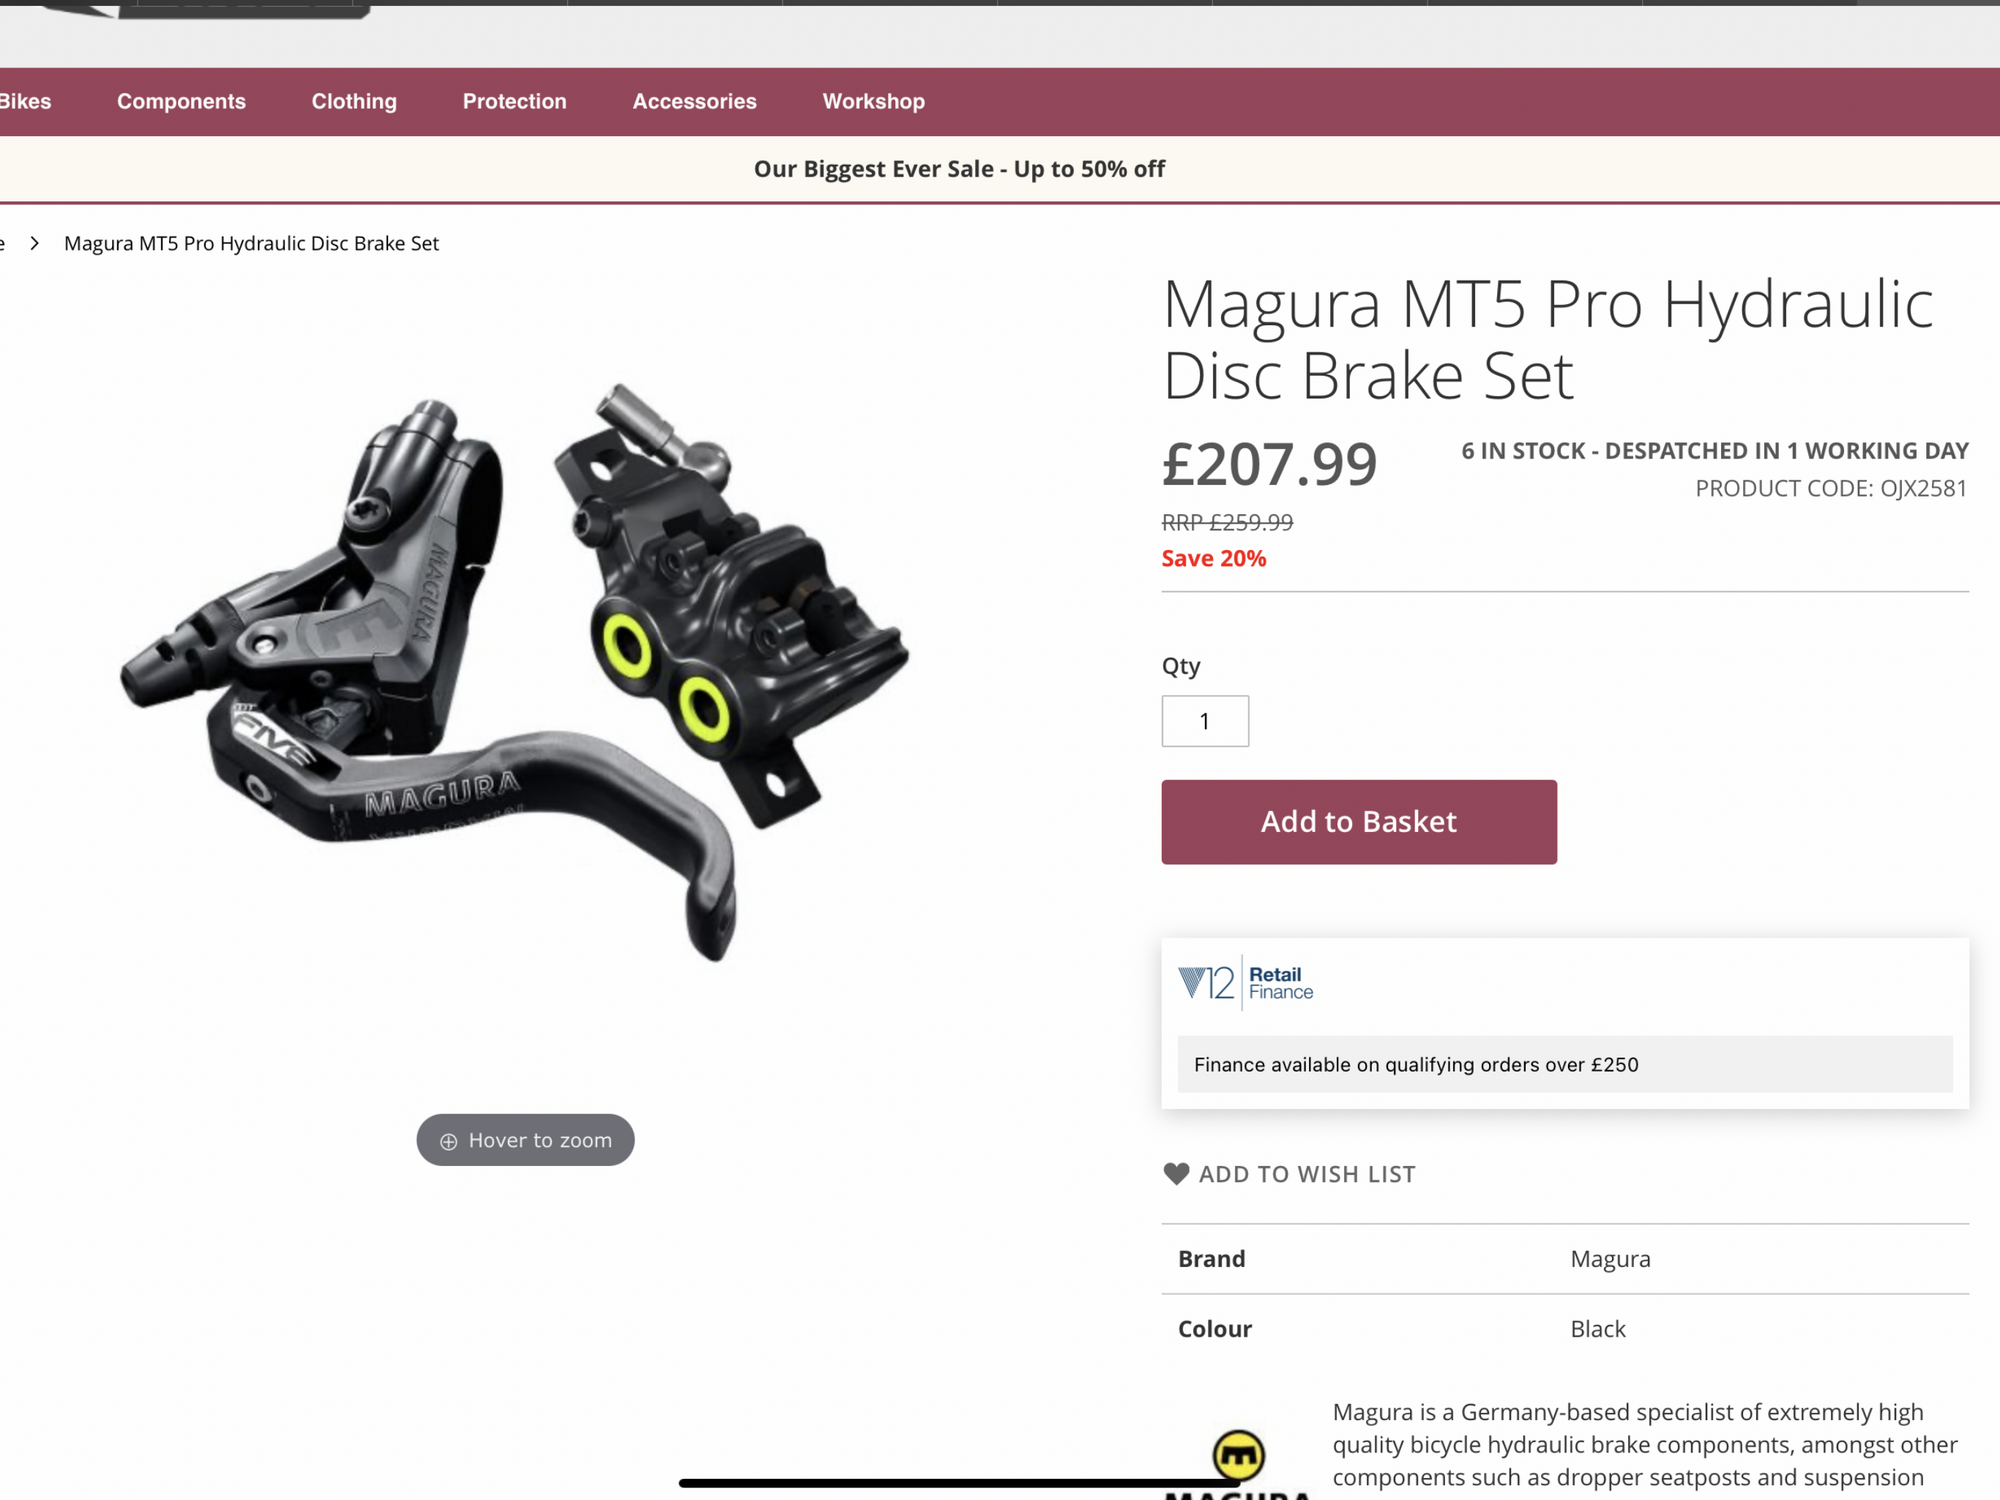2000x1500 pixels.
Task: Click the Magura MT5 Pro breadcrumb link
Action: pyautogui.click(x=251, y=243)
